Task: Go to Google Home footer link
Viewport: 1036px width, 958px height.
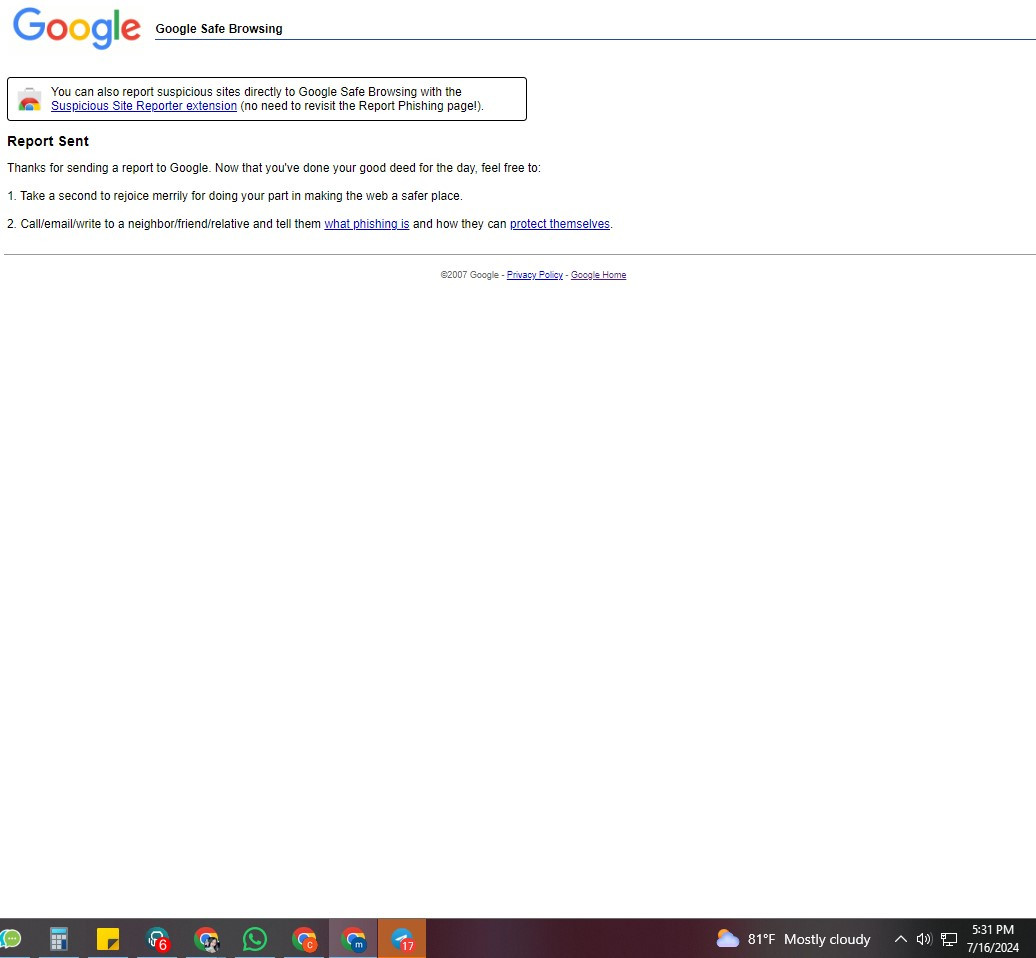Action: (x=598, y=275)
